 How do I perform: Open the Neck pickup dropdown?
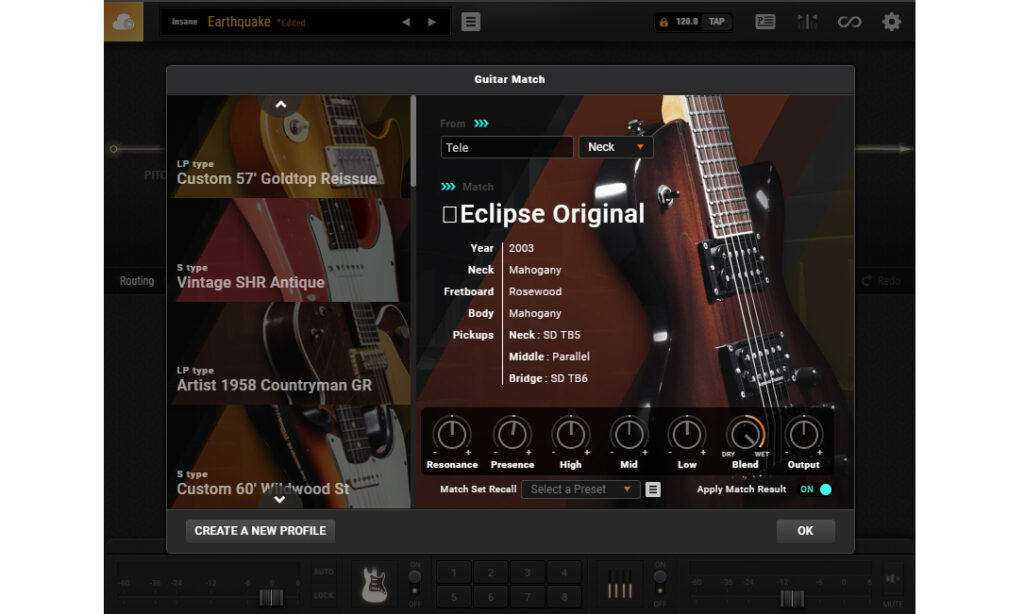pos(616,147)
